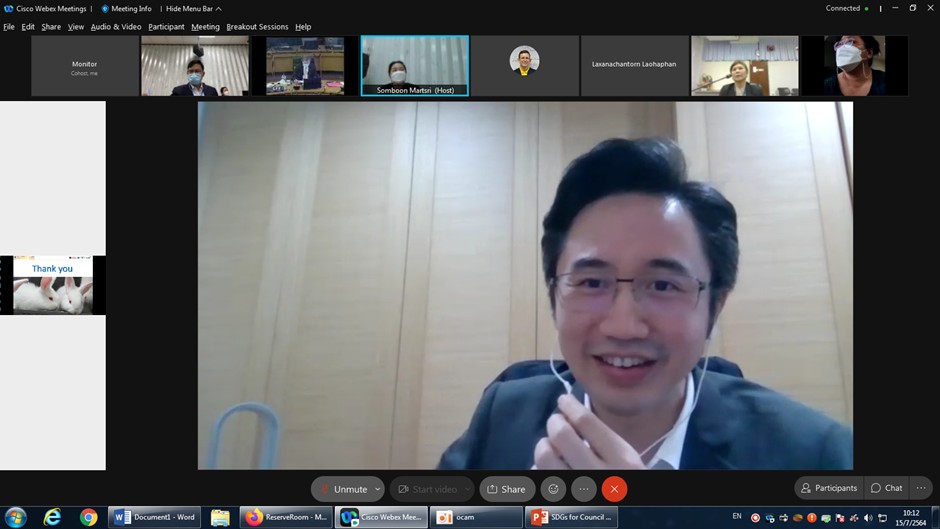Screen dimensions: 940x529
Task: Open panel options ellipsis next to Chat
Action: click(921, 488)
